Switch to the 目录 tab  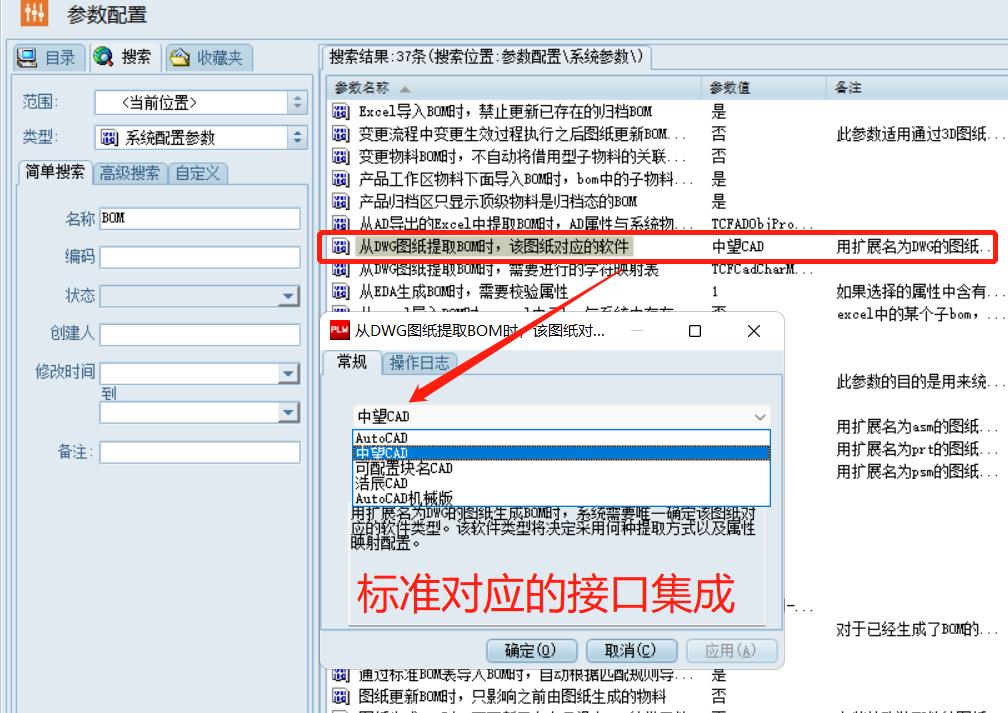[x=48, y=58]
